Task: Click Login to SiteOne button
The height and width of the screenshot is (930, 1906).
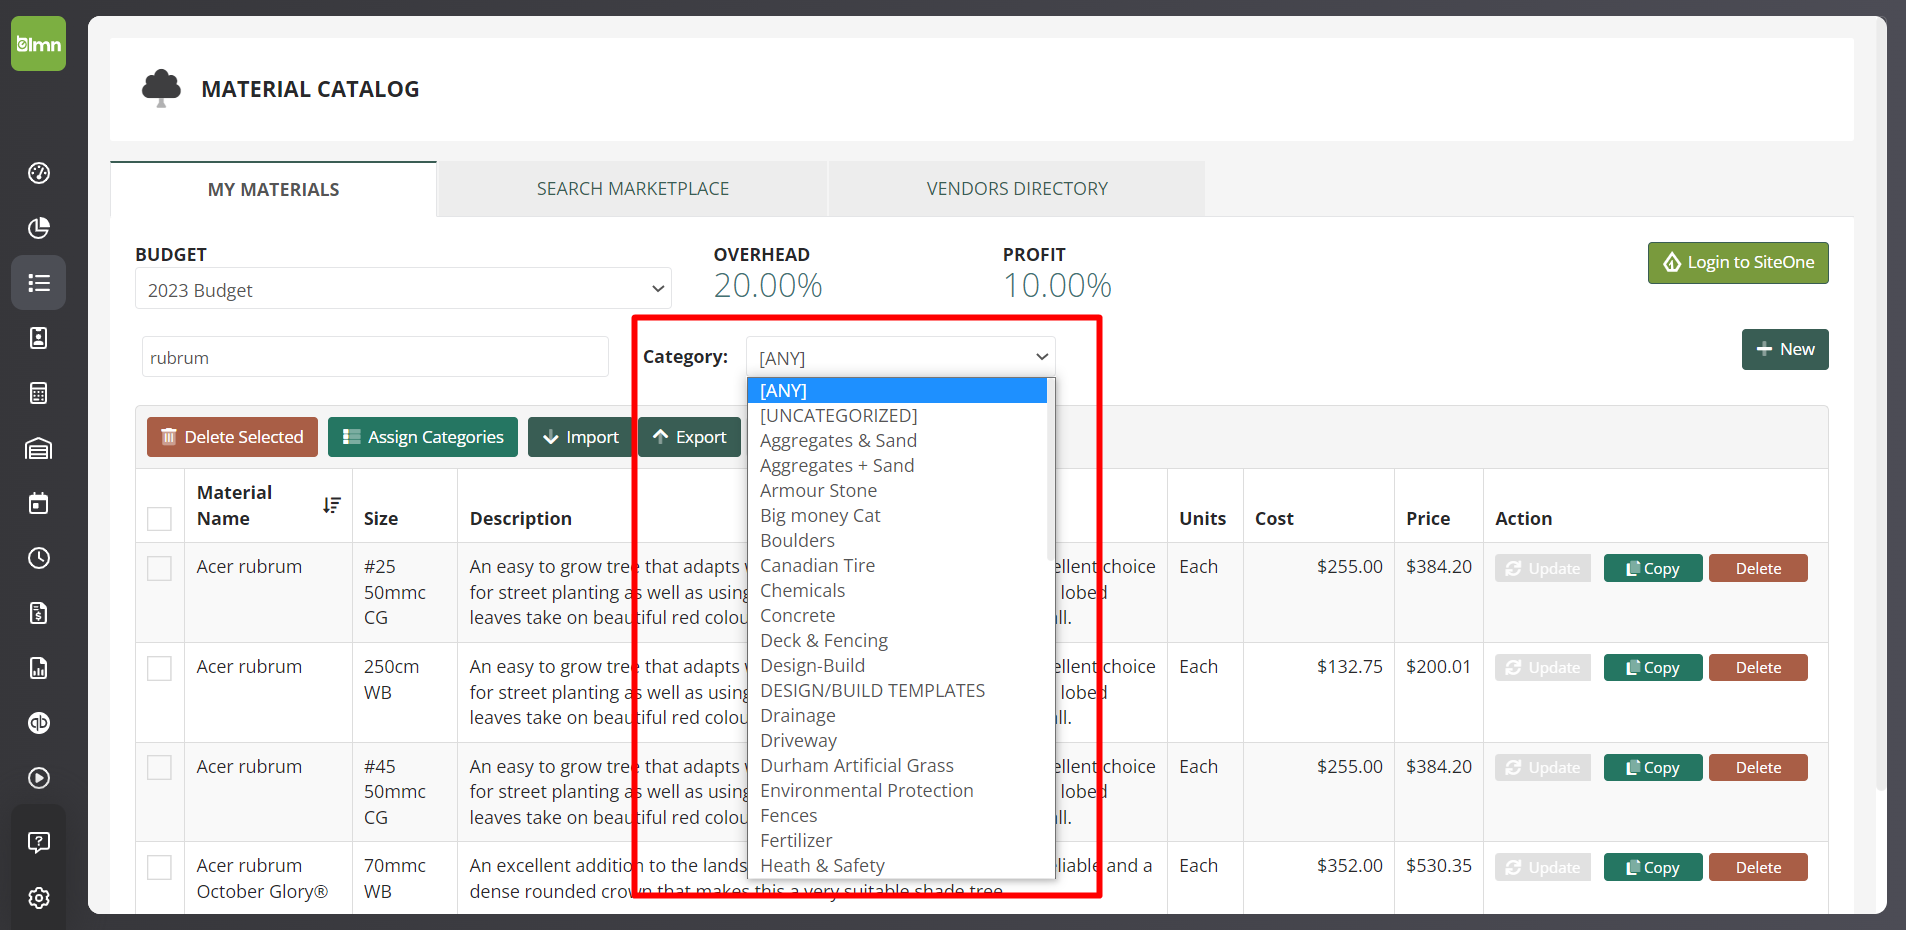Action: [1738, 262]
